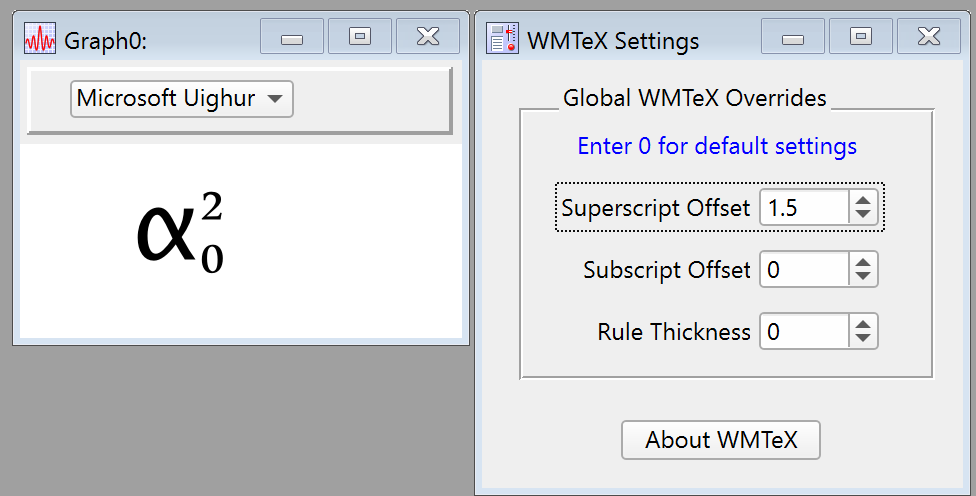Image resolution: width=976 pixels, height=496 pixels.
Task: Increase Rule Thickness with up arrow
Action: point(863,324)
